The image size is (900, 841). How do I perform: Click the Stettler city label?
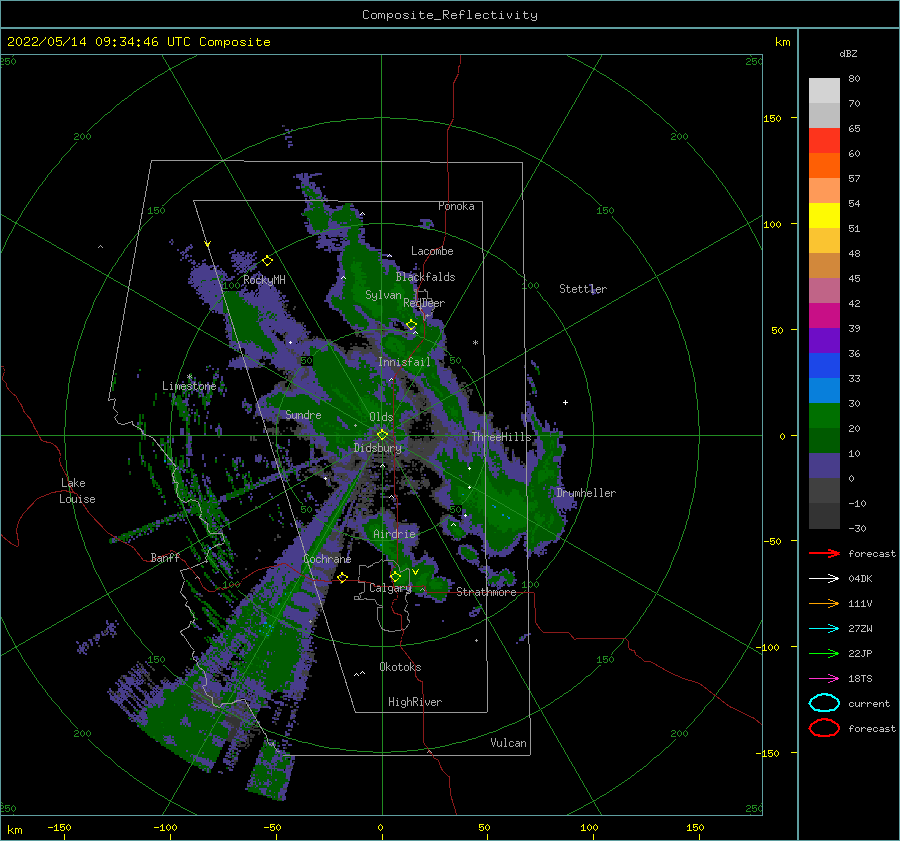[583, 289]
